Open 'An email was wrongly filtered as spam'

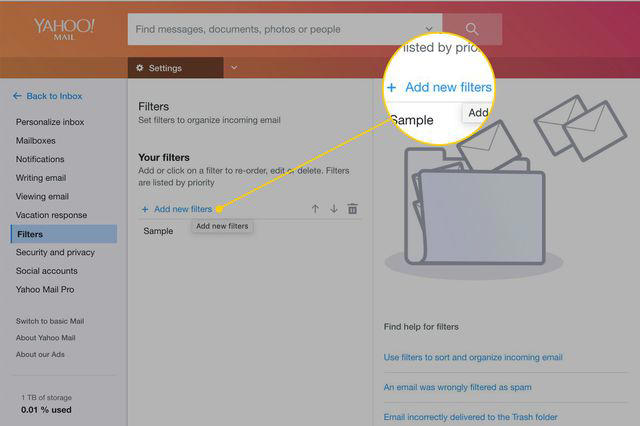pos(458,387)
